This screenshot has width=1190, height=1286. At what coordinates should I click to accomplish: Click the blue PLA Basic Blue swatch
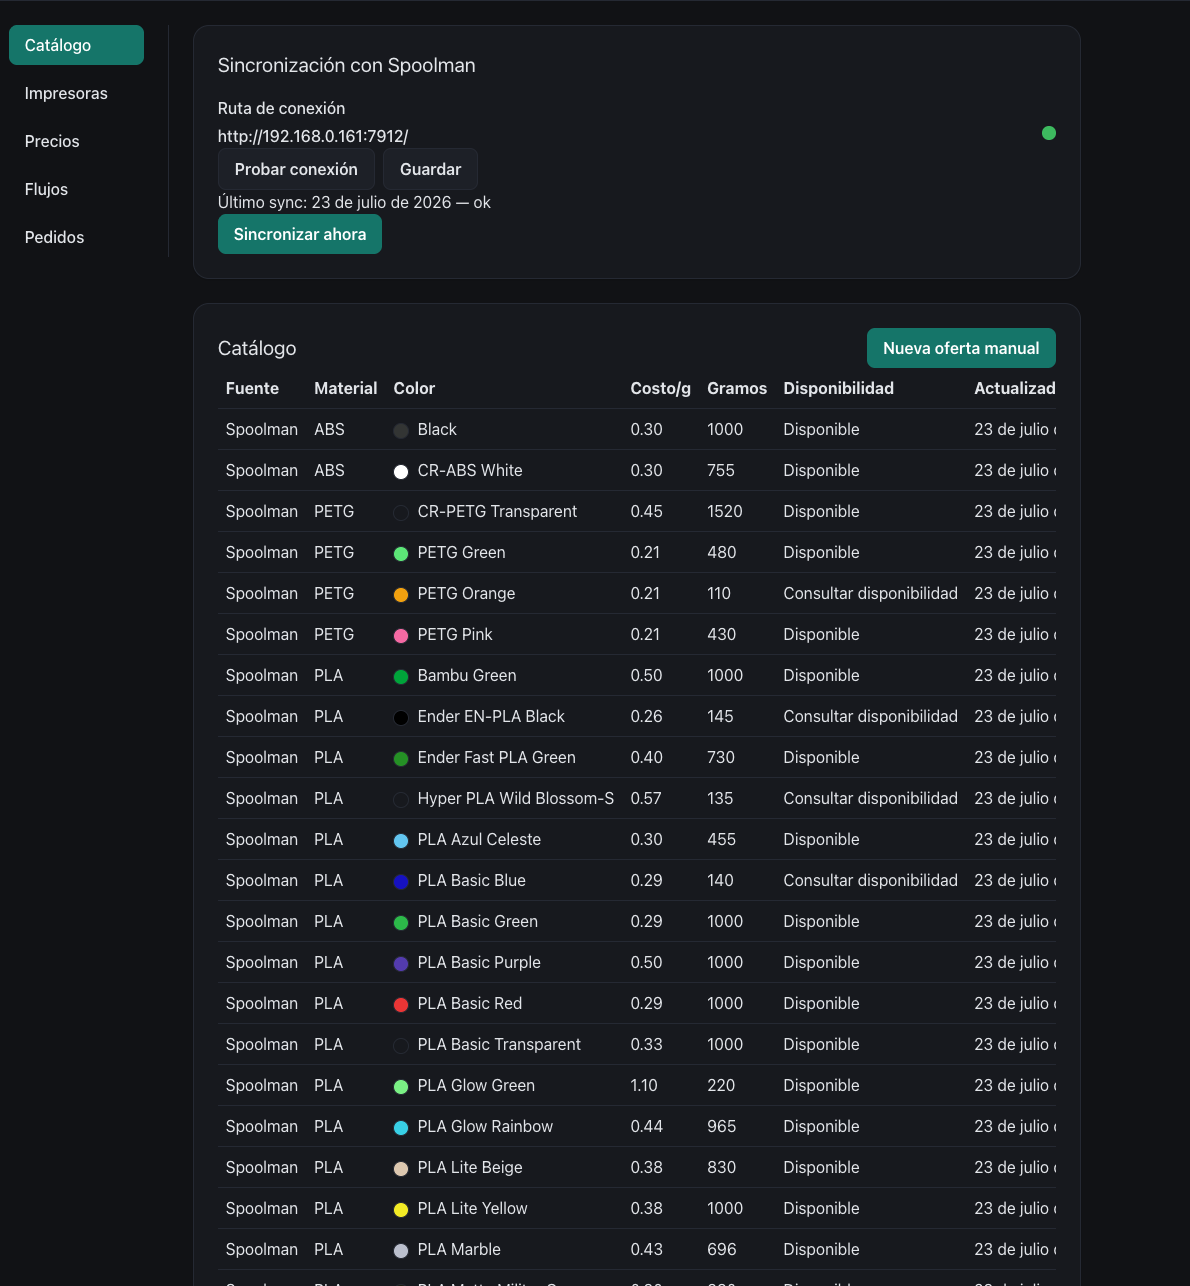tap(401, 881)
